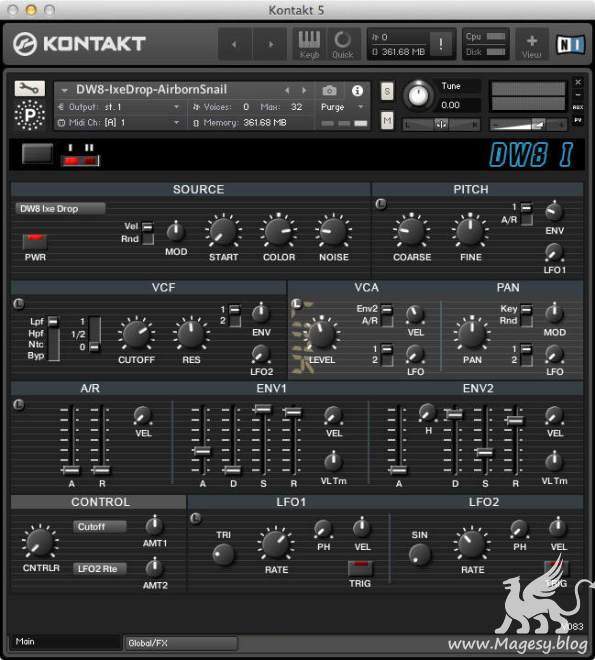
Task: Click the PV button in instrument header
Action: [578, 120]
